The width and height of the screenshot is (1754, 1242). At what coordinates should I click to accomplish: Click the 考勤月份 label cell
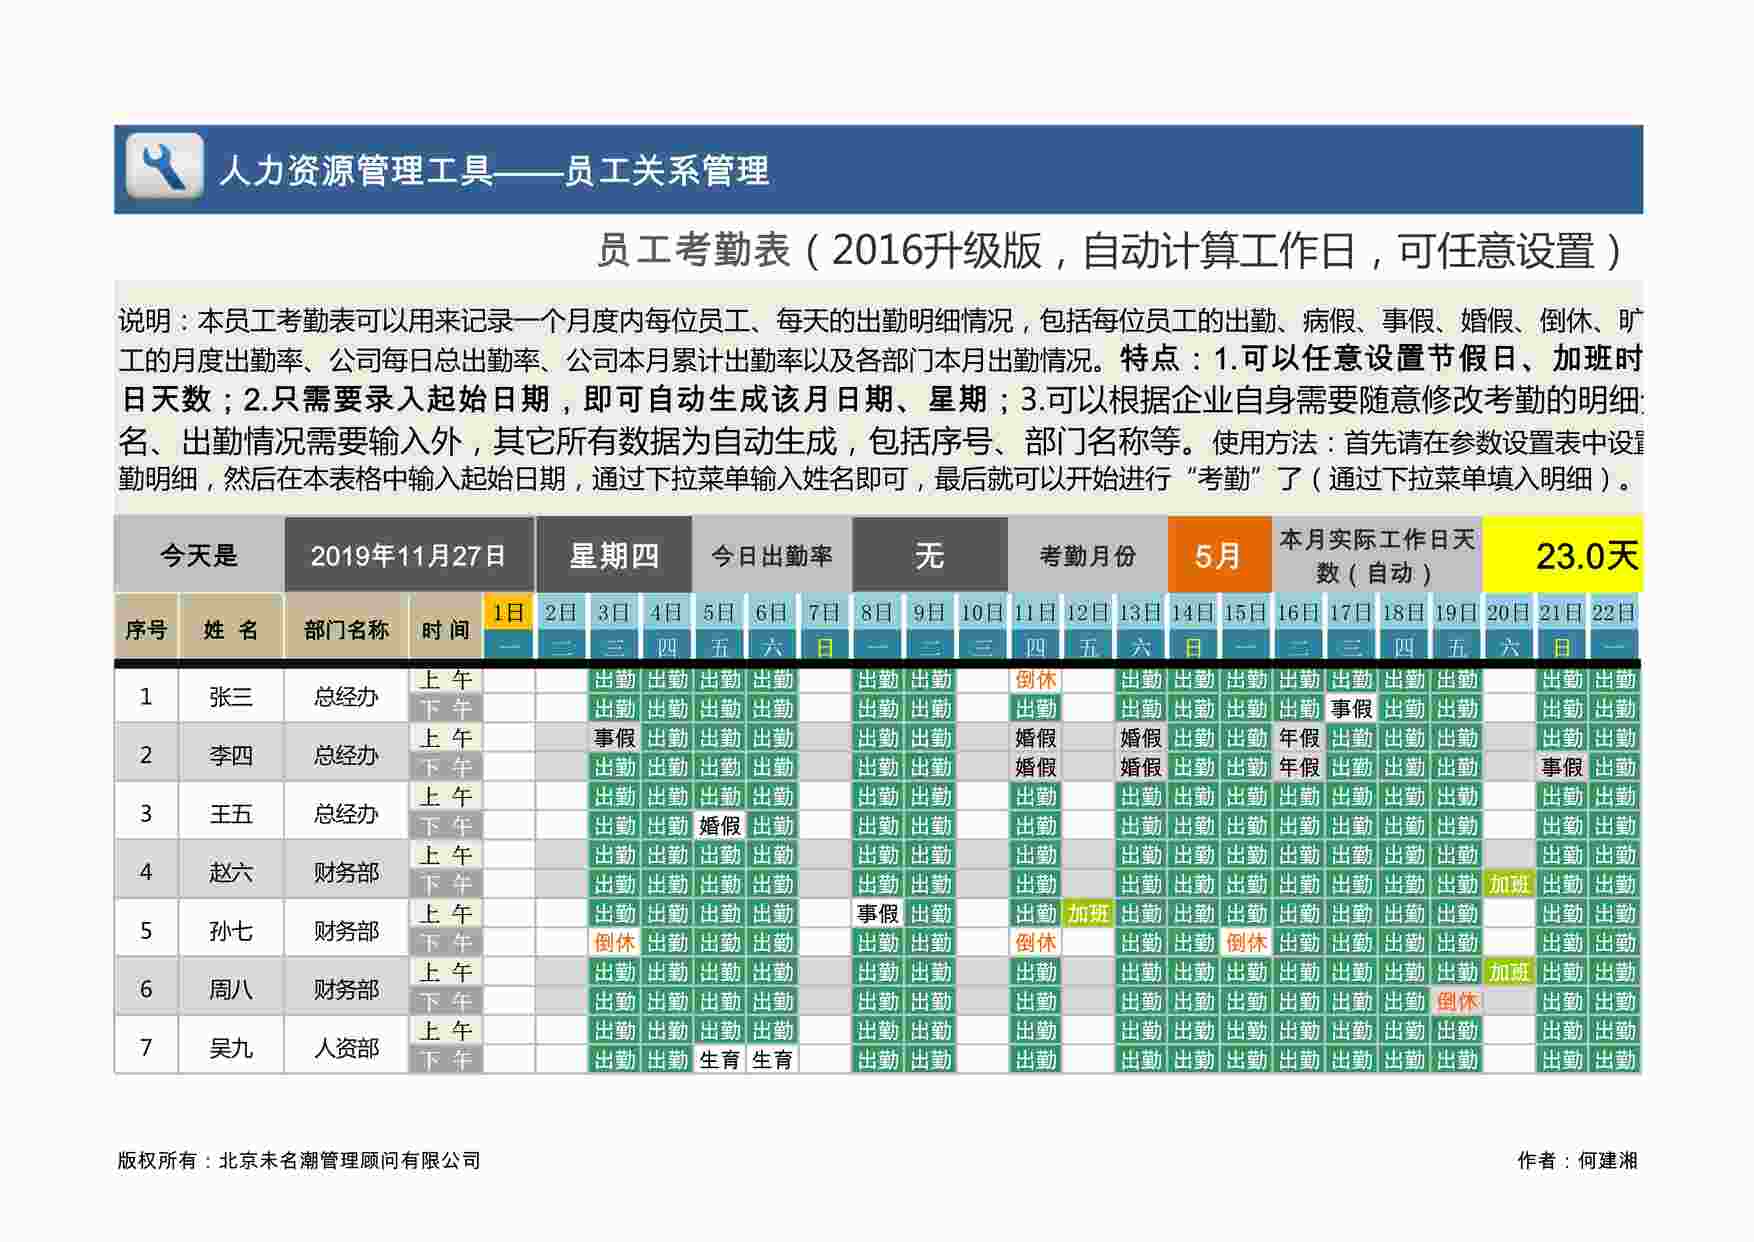click(1088, 555)
